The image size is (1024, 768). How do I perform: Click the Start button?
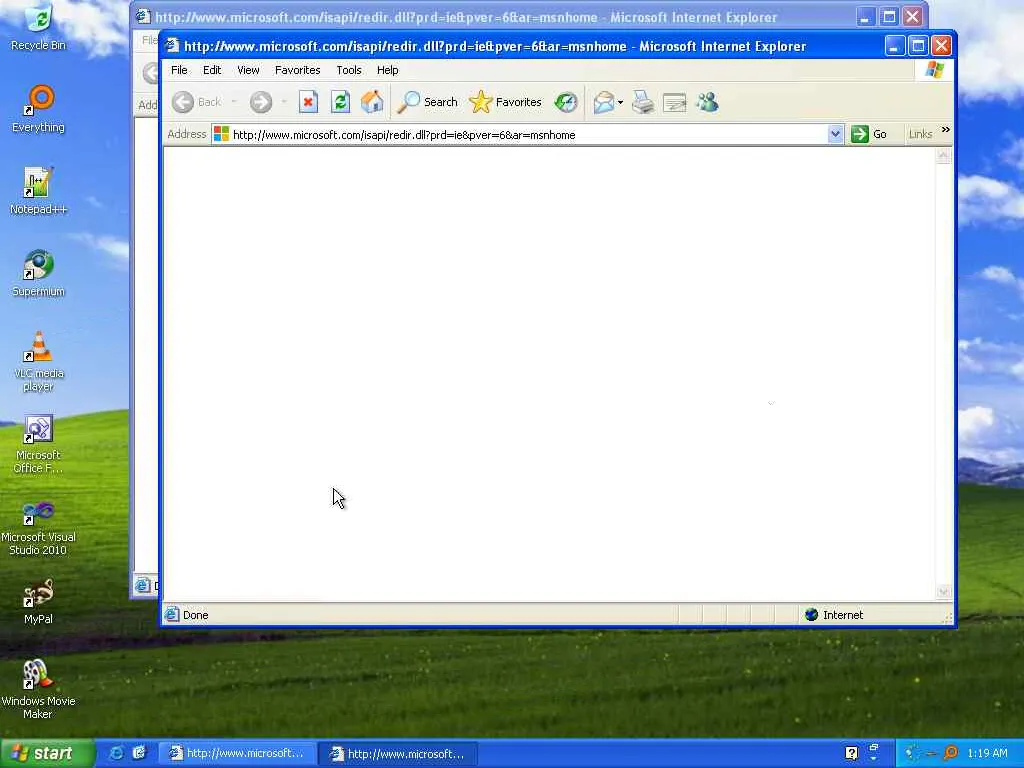click(47, 754)
